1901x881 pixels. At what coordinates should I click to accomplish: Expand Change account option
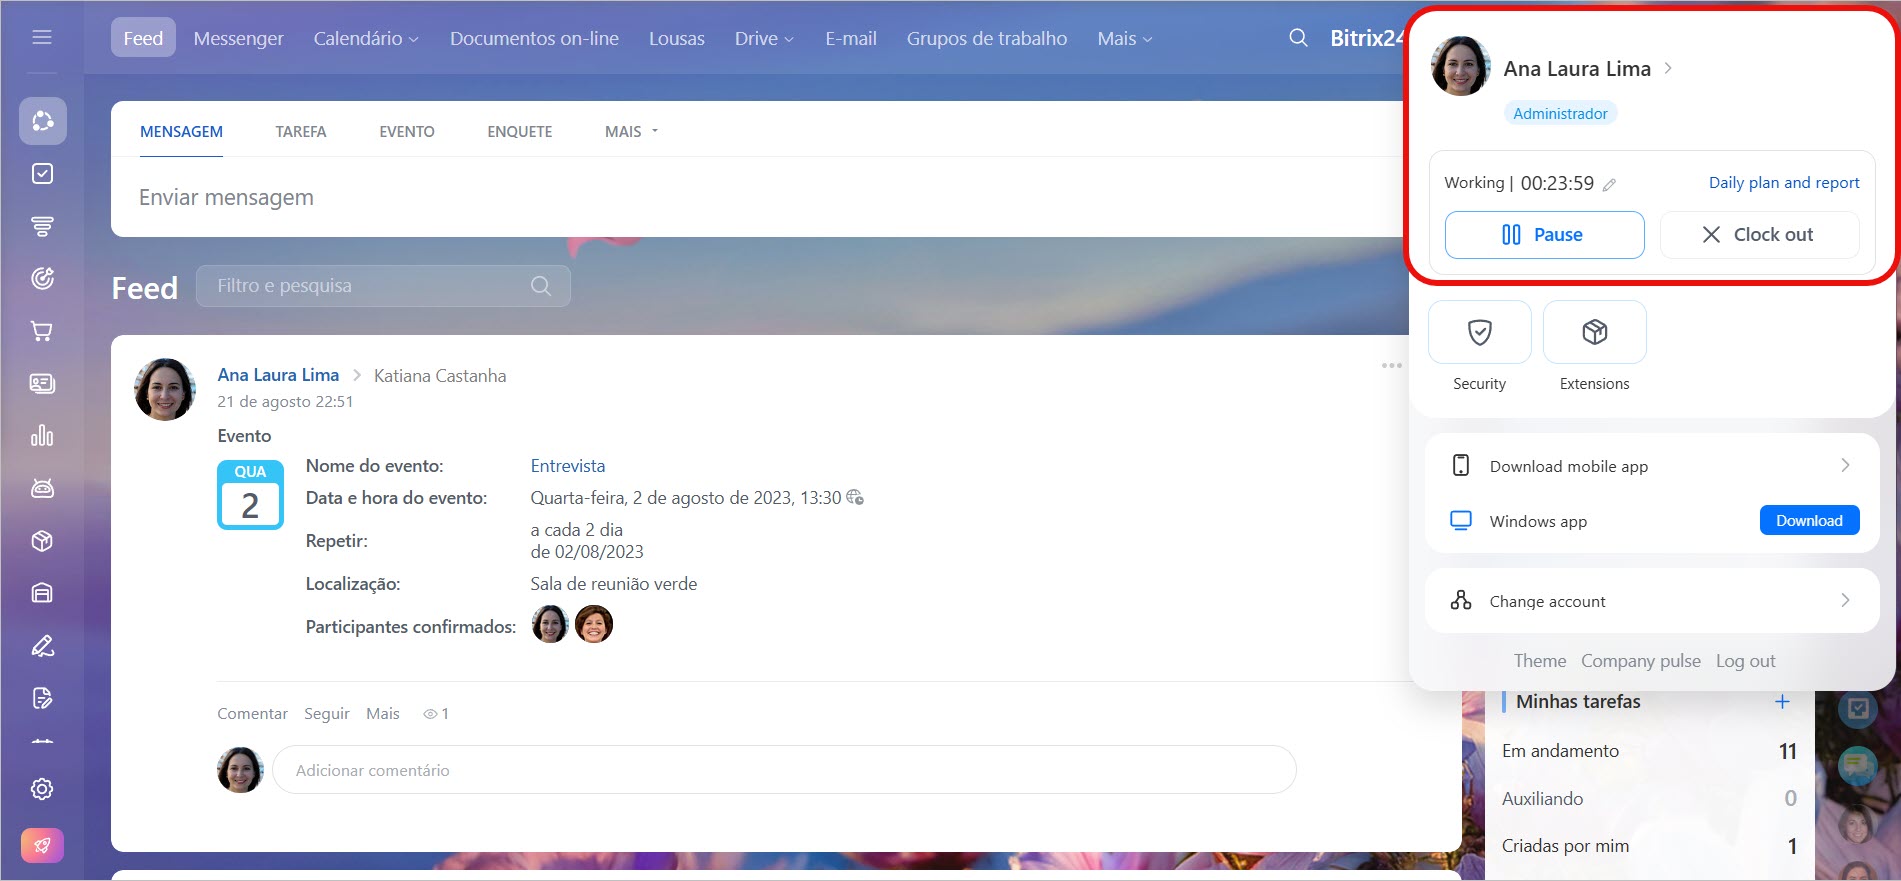[x=1651, y=601]
